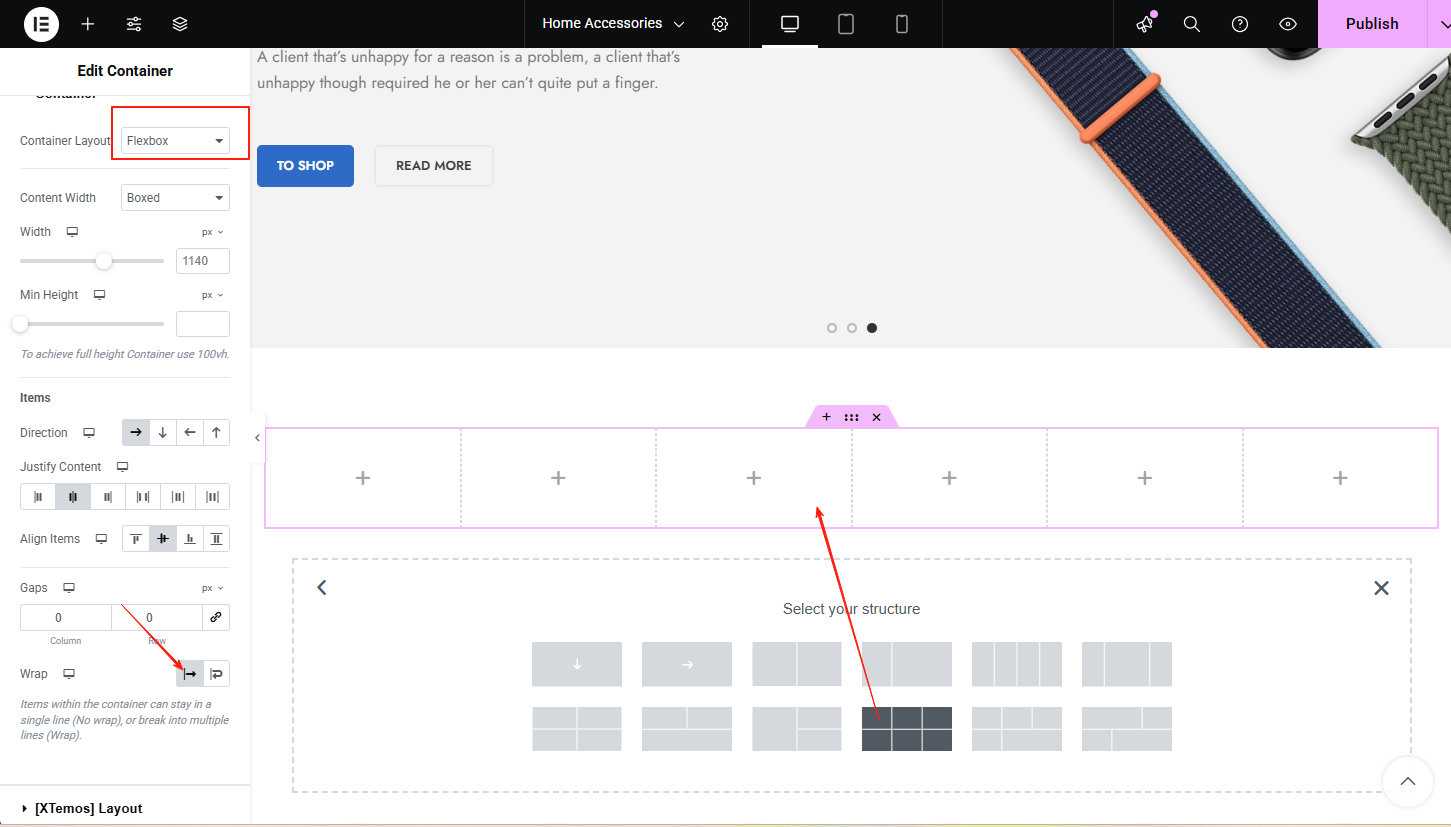Click the Width slider handle
The width and height of the screenshot is (1451, 827).
(104, 261)
